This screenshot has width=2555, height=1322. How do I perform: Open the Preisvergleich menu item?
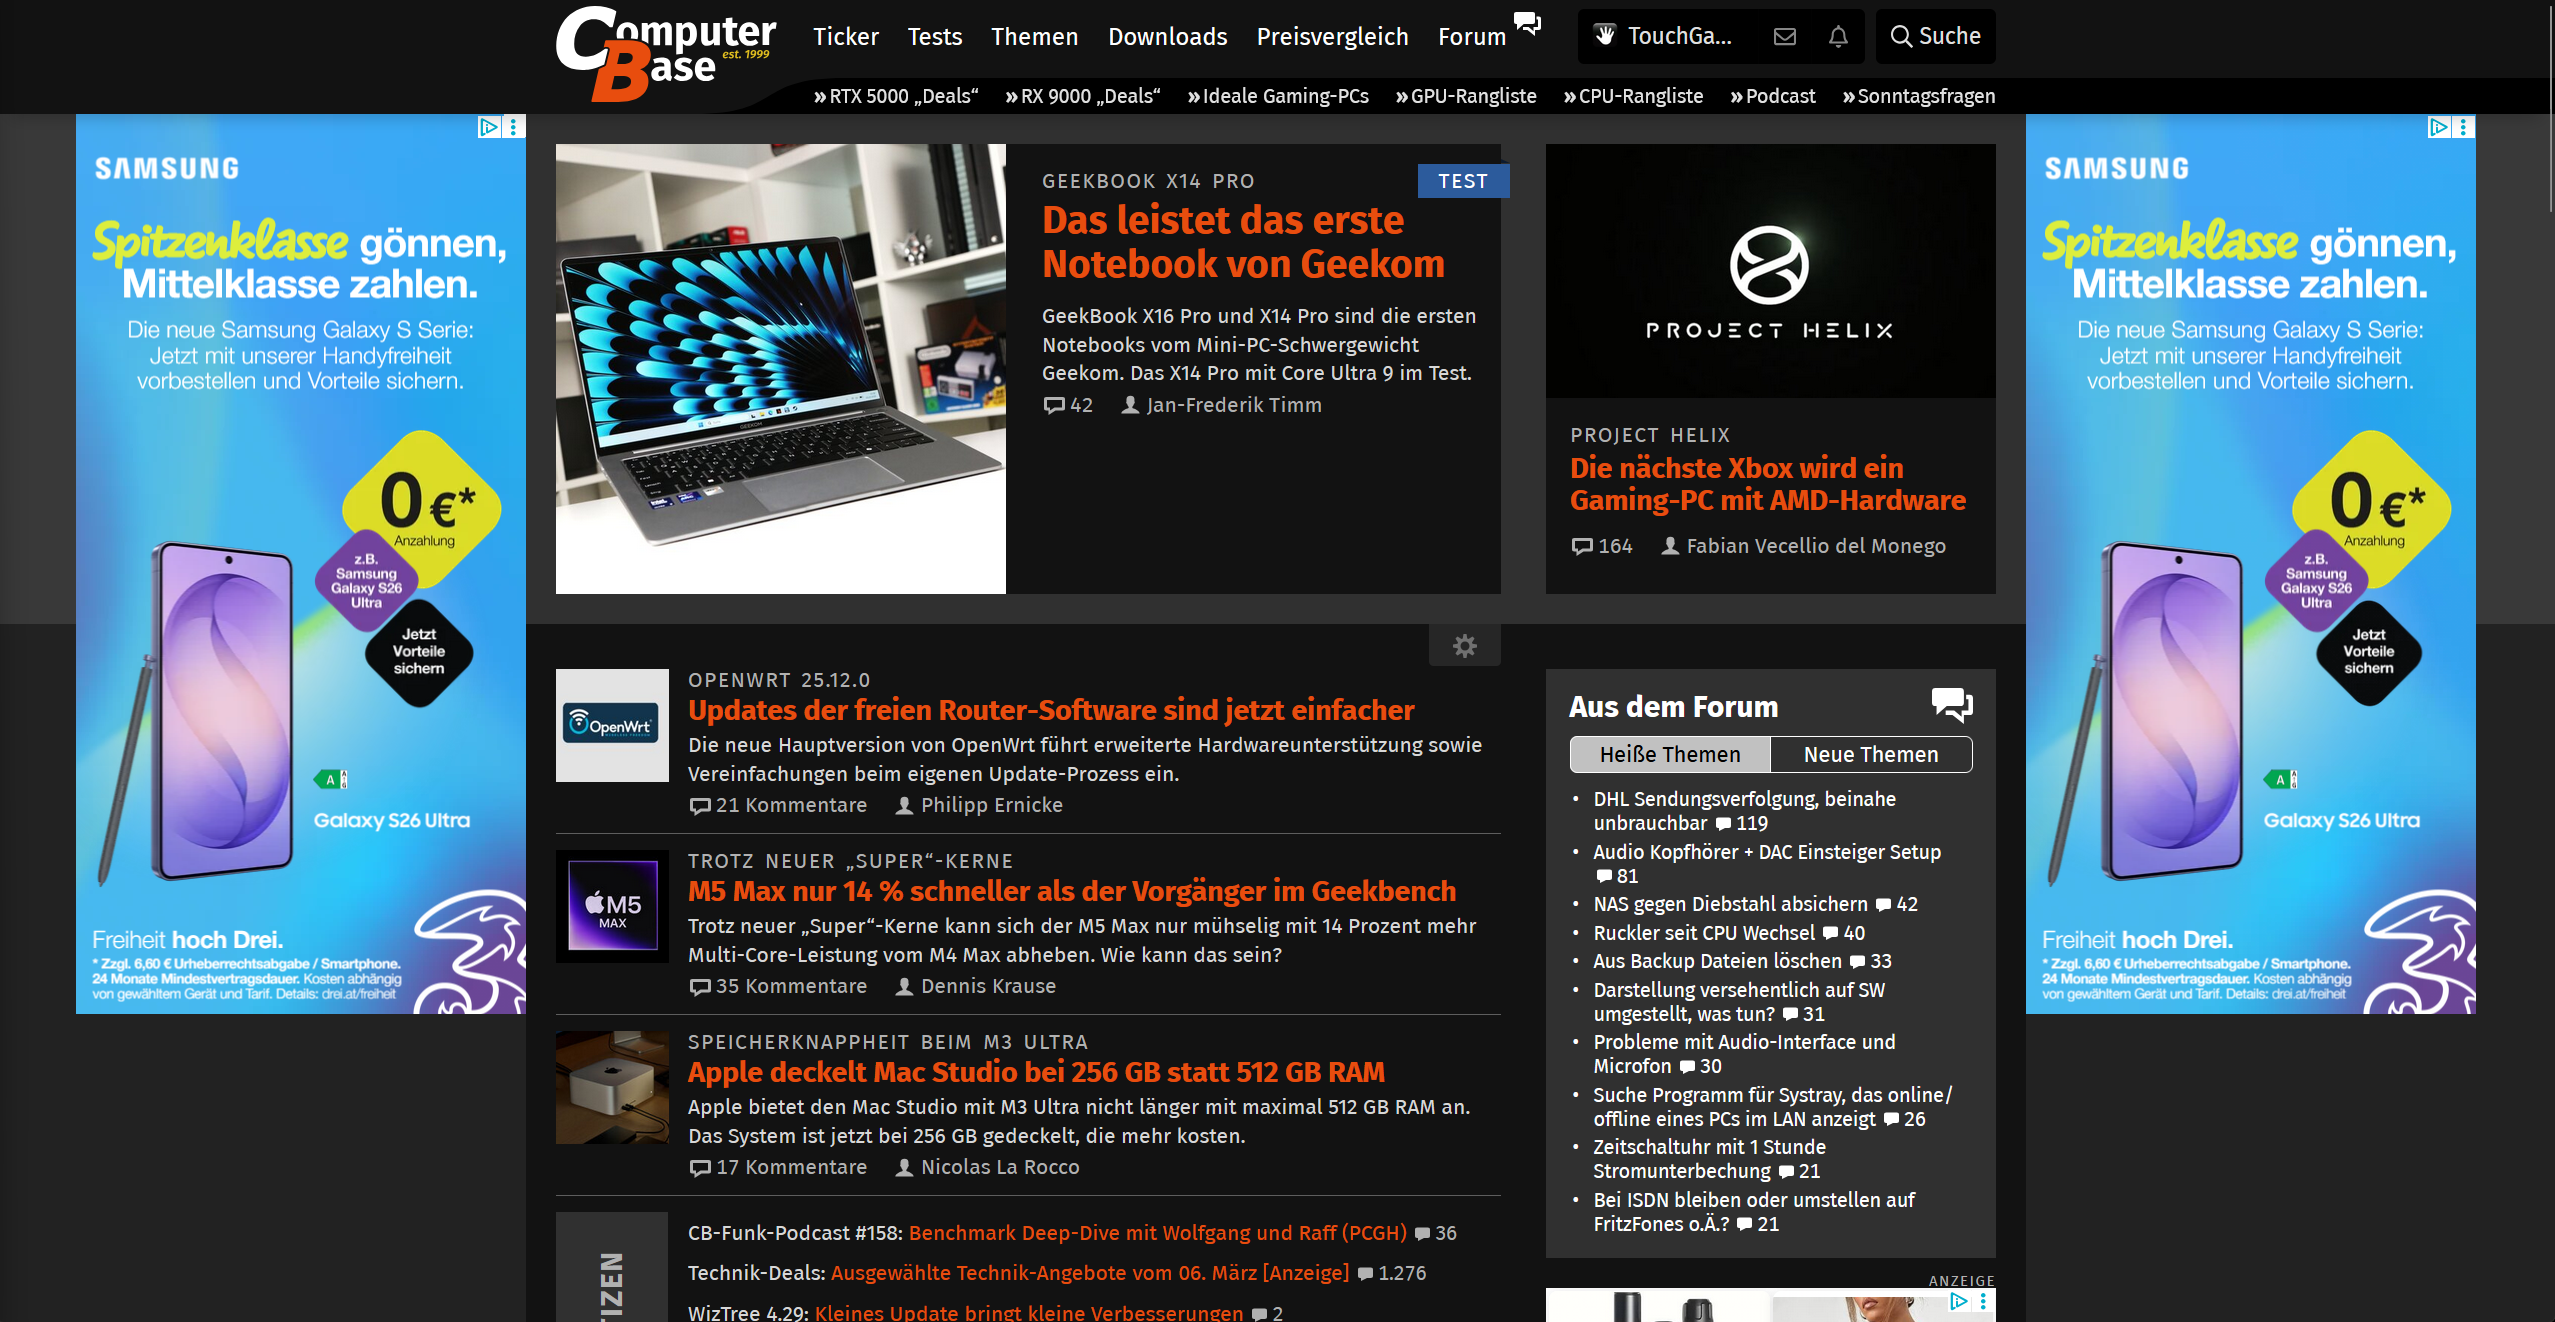point(1332,37)
